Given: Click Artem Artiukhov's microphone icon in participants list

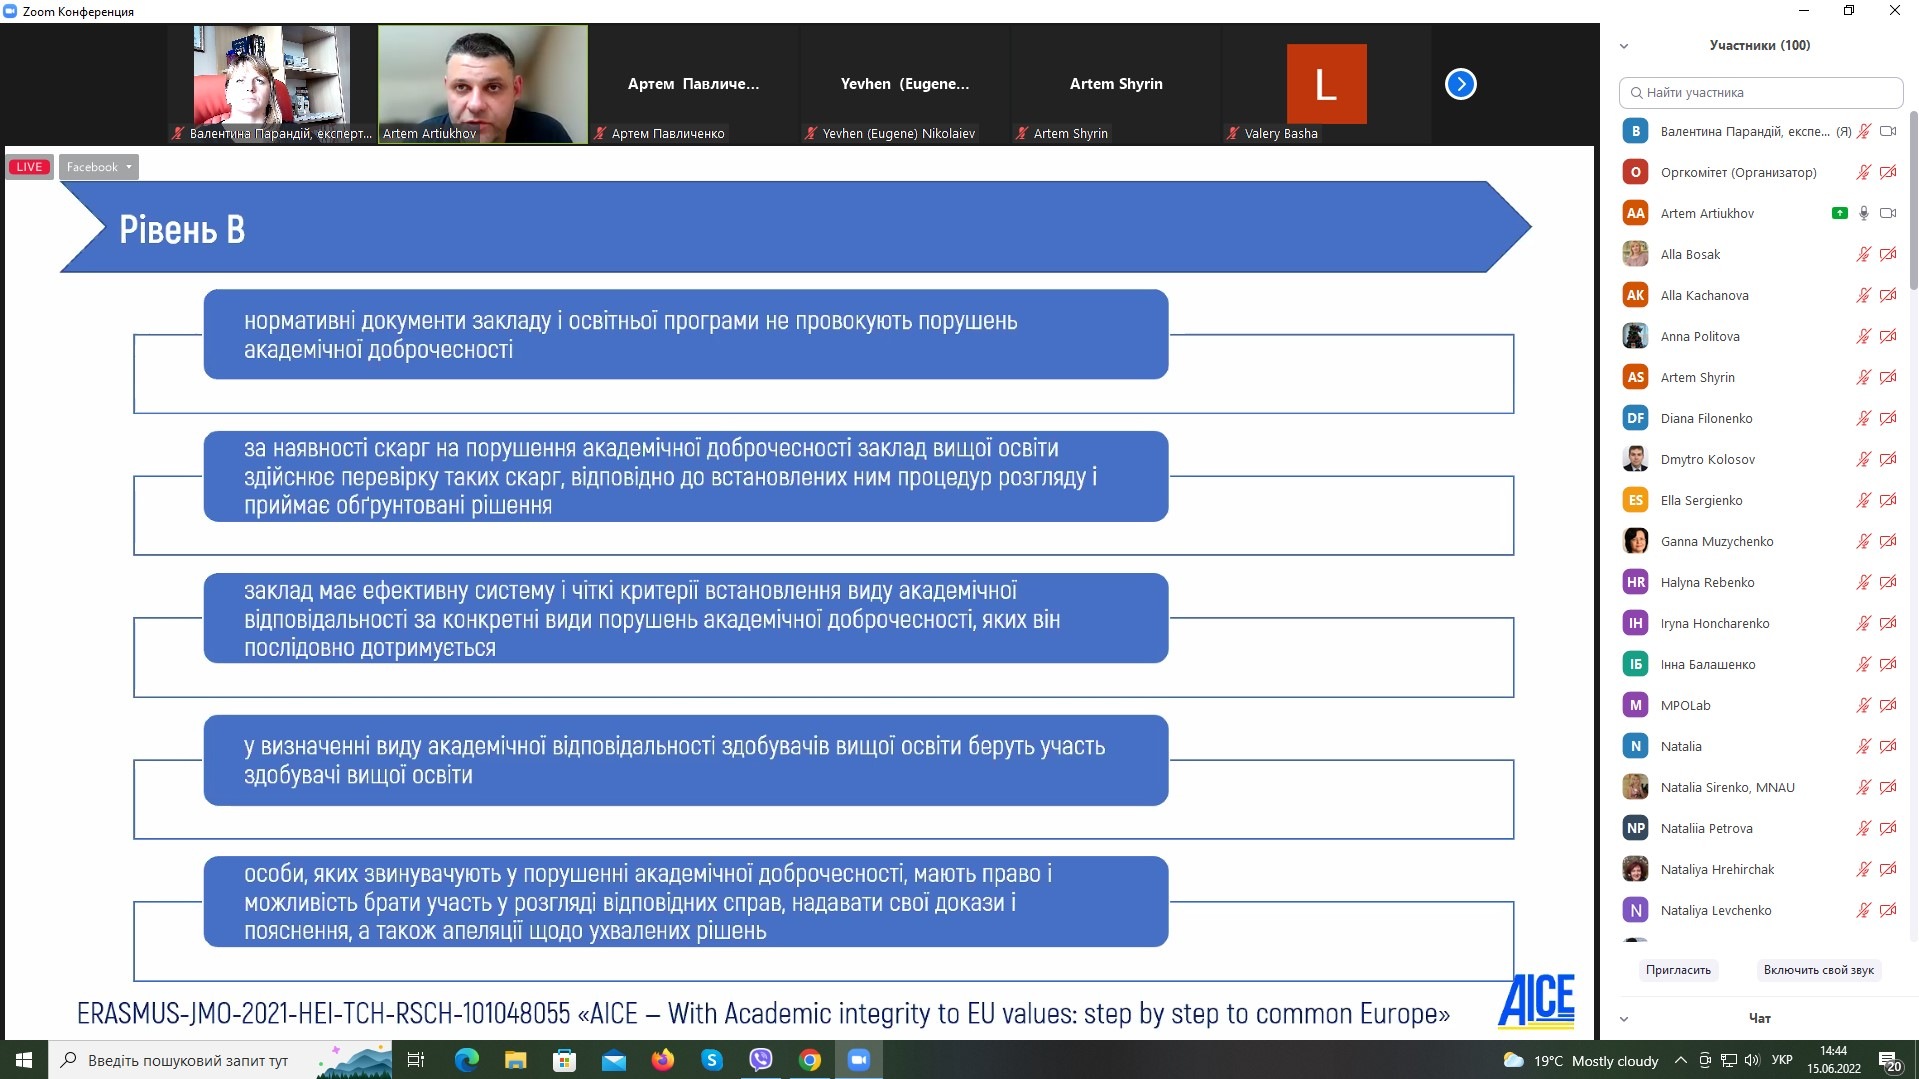Looking at the screenshot, I should click(1864, 213).
